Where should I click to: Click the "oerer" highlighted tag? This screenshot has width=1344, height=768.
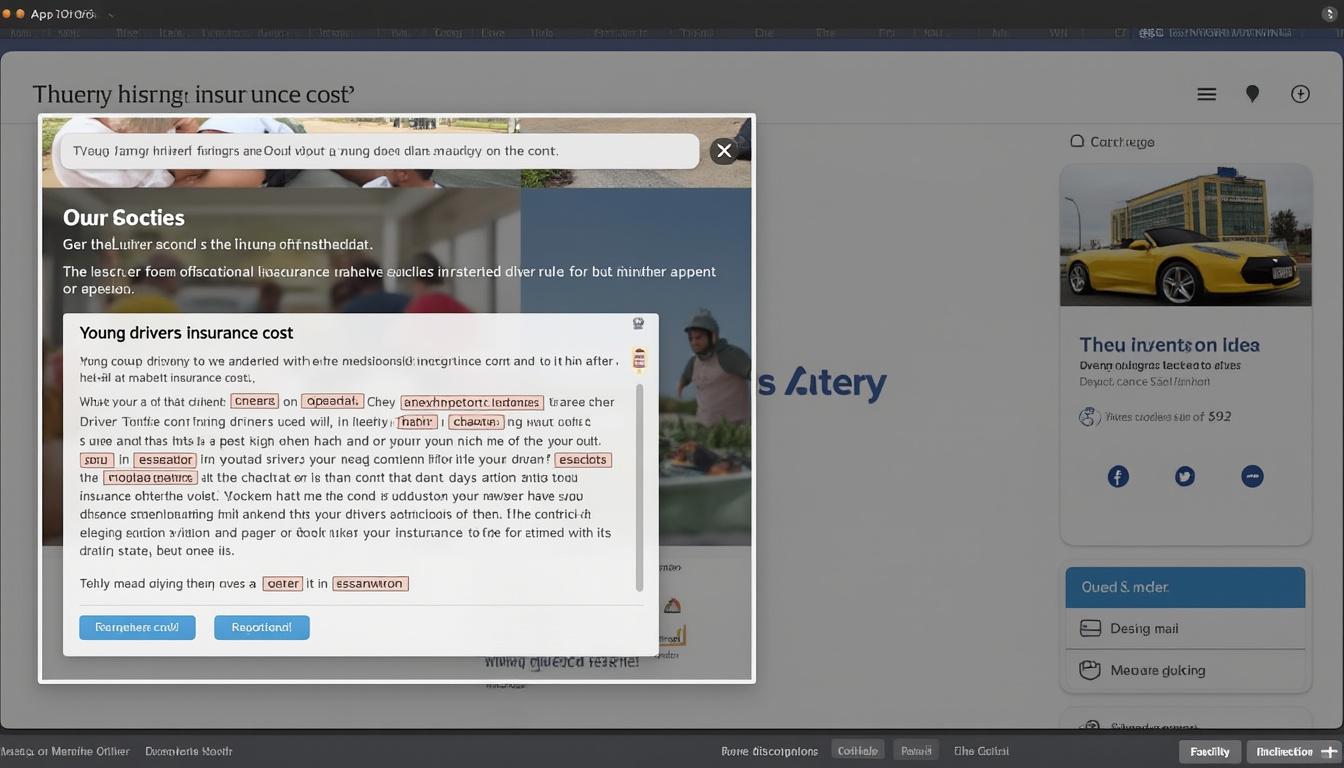click(283, 583)
